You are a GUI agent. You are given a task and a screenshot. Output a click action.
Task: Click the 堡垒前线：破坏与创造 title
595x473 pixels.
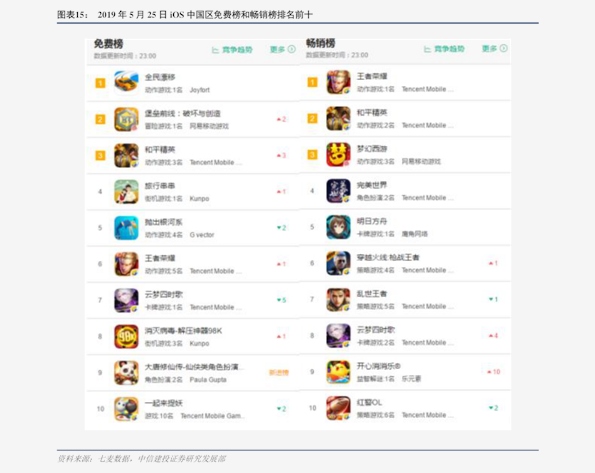[x=183, y=113]
